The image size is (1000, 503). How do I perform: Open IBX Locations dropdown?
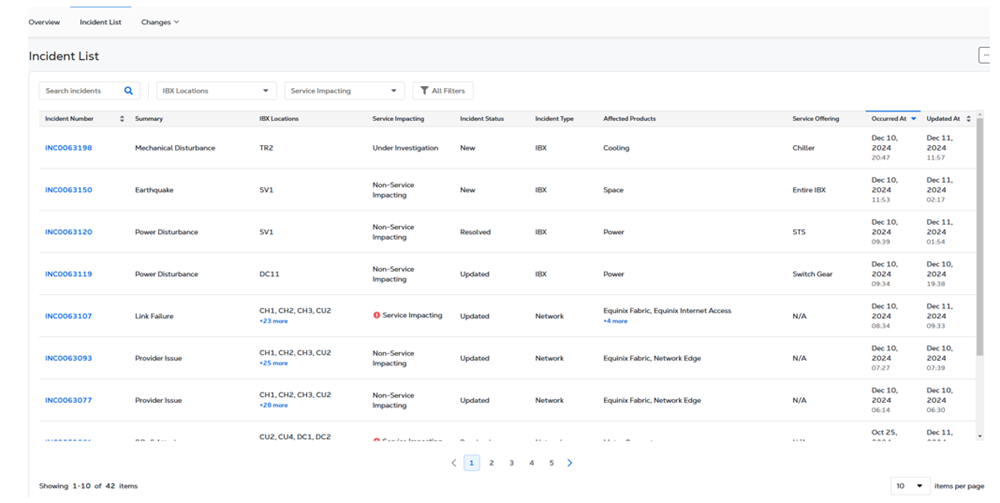pyautogui.click(x=216, y=91)
